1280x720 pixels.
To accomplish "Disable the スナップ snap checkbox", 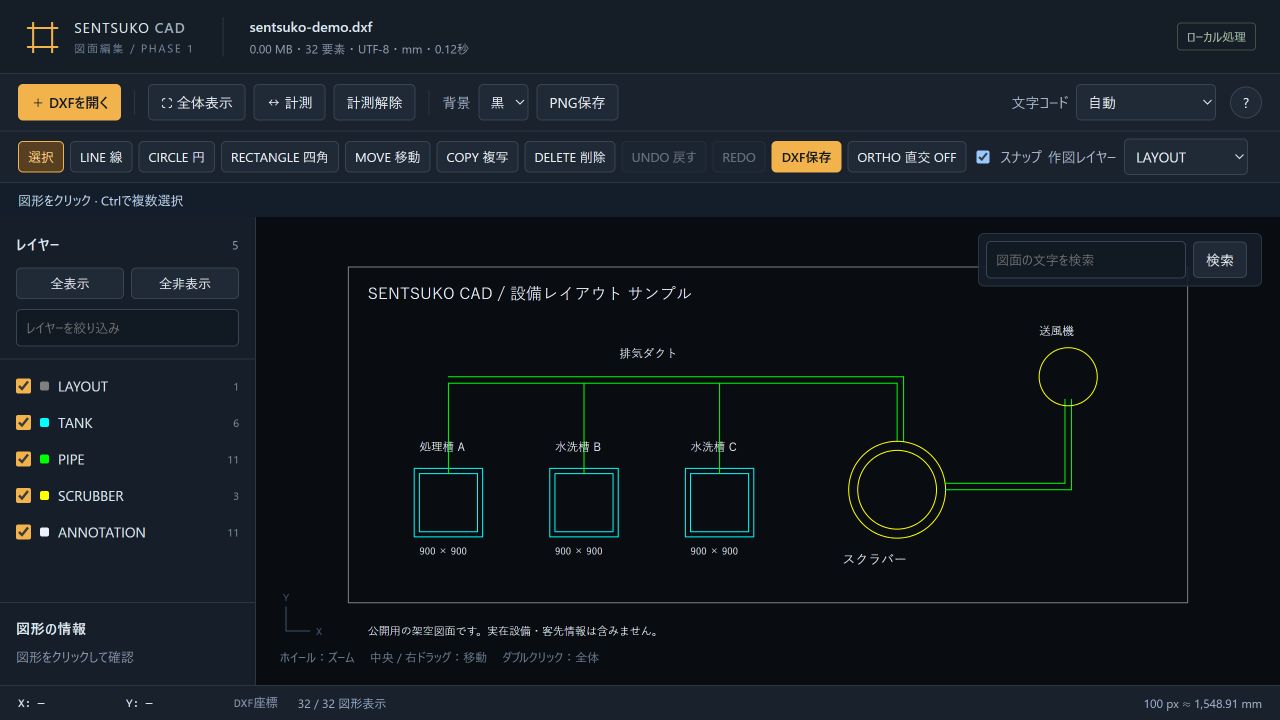I will [x=983, y=157].
